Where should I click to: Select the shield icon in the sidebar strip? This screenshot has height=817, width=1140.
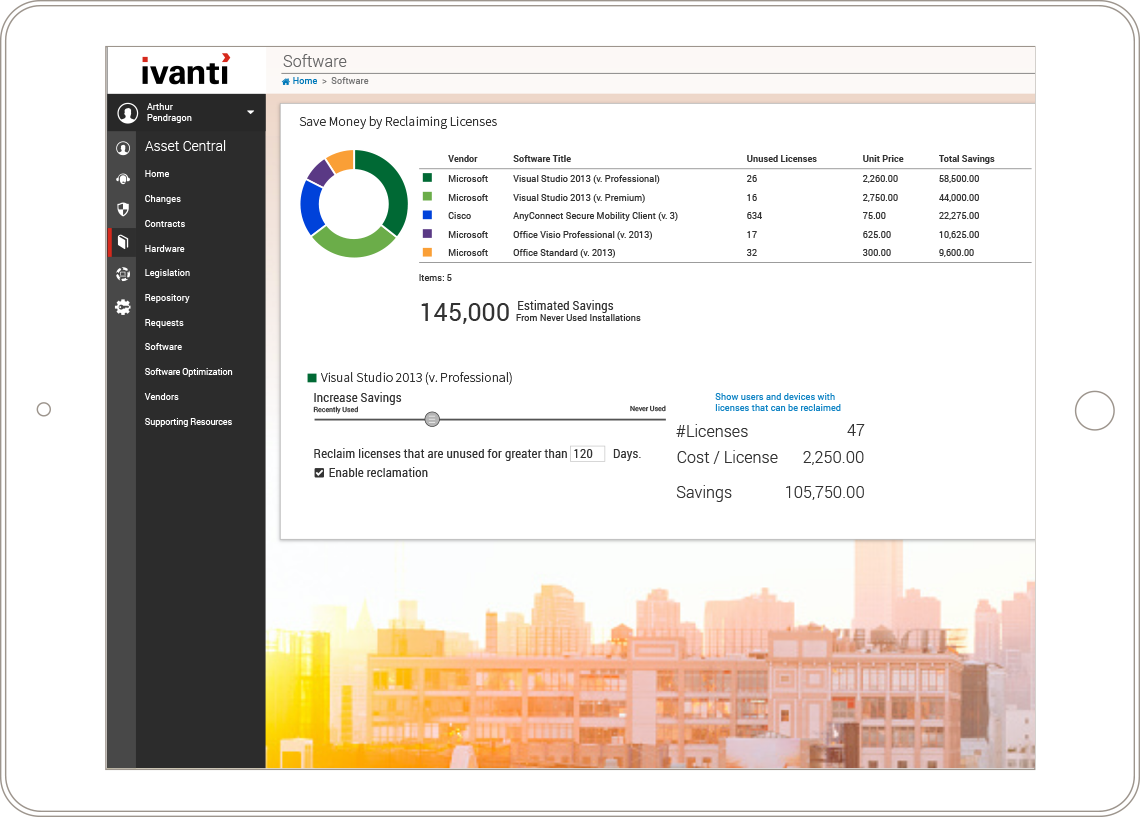click(123, 209)
